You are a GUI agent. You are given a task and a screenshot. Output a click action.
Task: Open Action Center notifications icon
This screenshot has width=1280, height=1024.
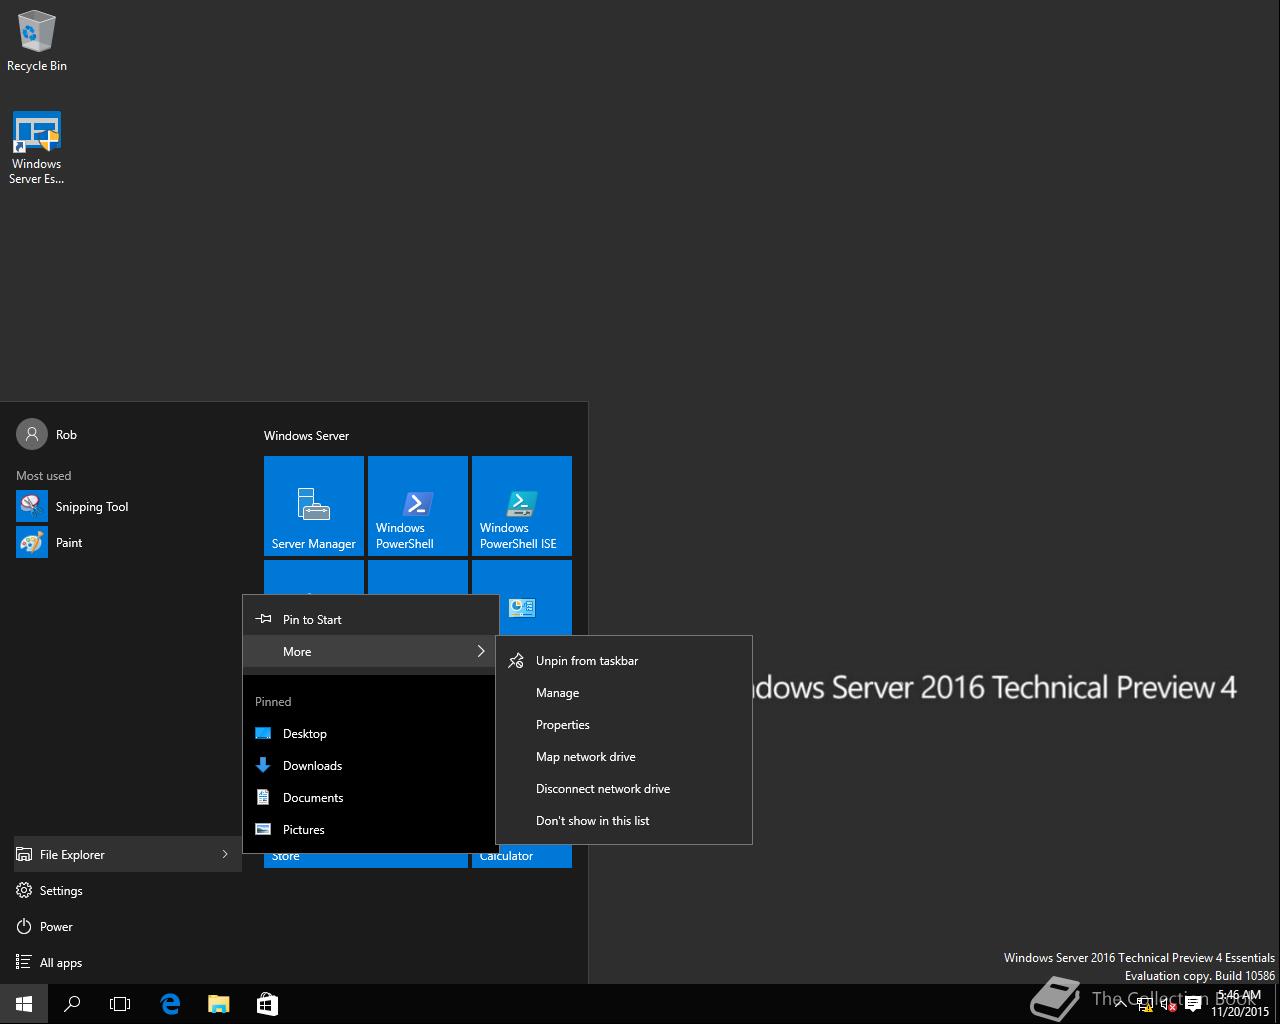pos(1193,1005)
